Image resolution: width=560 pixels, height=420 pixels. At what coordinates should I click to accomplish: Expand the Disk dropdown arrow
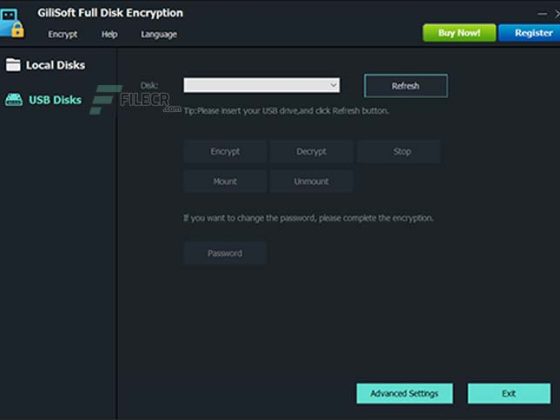(x=333, y=85)
